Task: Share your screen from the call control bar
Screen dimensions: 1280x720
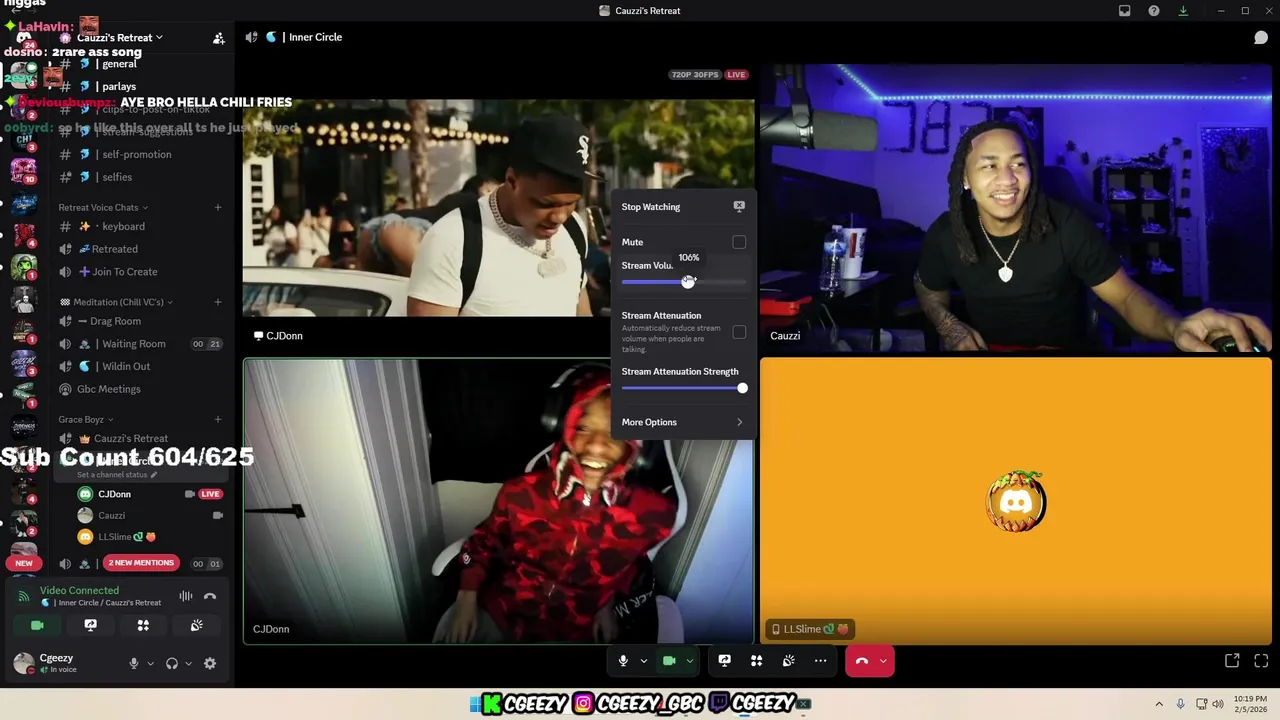Action: point(724,661)
